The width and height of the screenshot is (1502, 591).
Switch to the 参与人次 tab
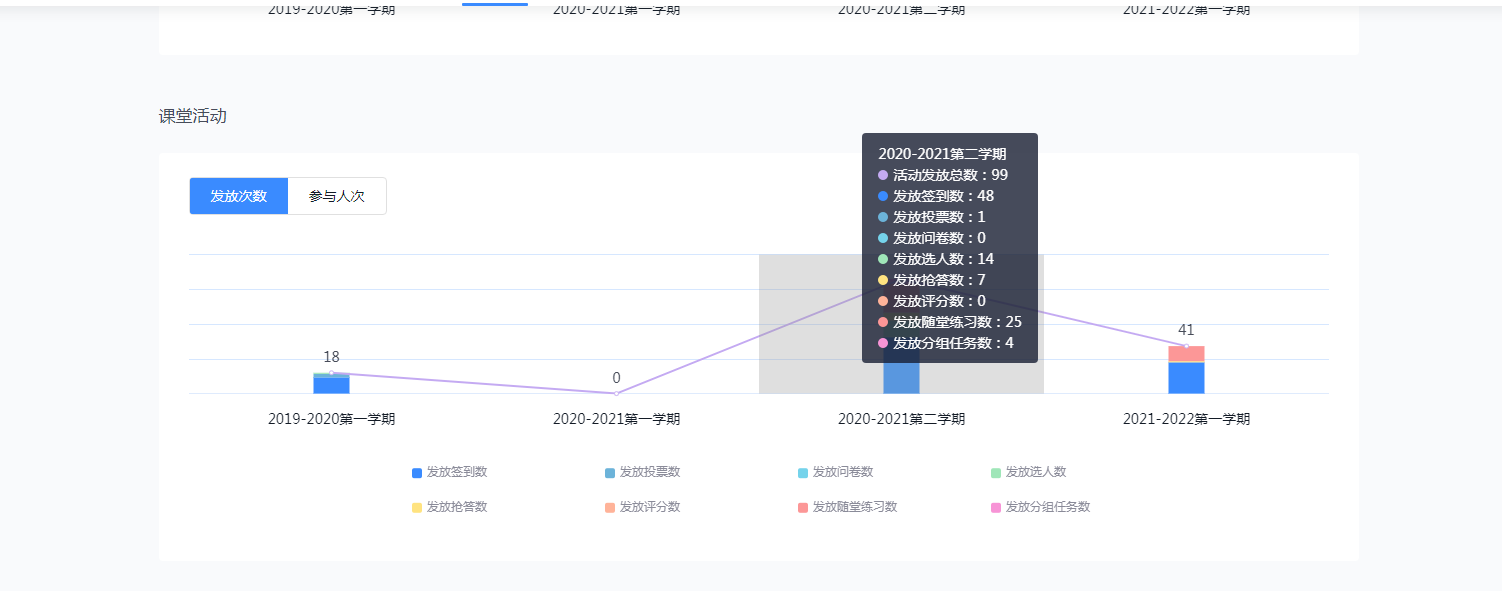pos(337,196)
